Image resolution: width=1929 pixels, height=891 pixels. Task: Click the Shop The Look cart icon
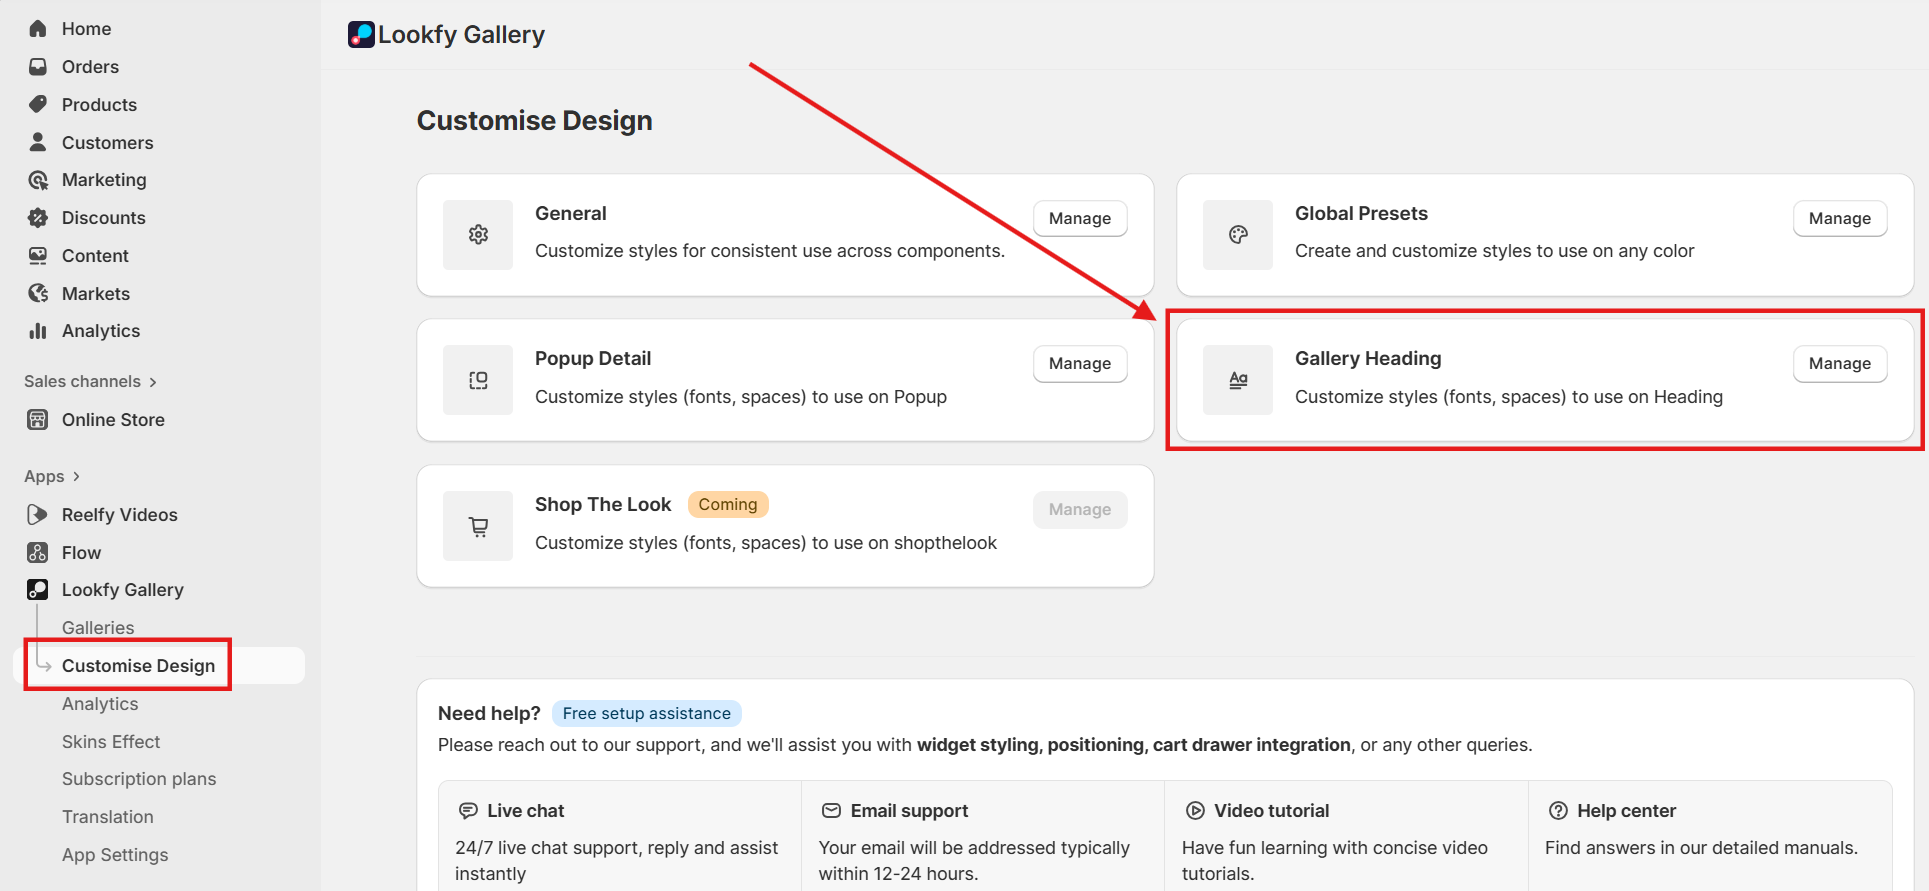pos(478,526)
